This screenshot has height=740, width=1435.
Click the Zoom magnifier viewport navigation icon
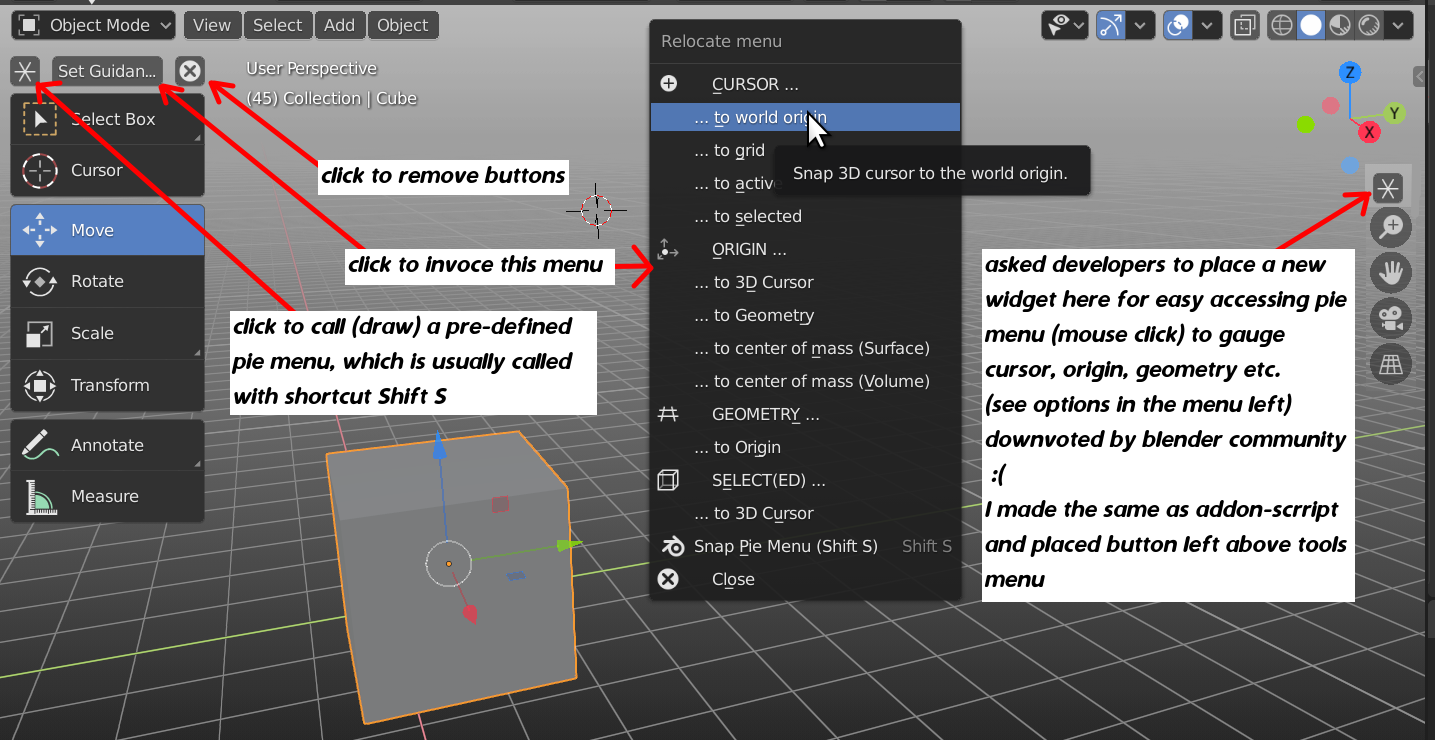(1390, 228)
